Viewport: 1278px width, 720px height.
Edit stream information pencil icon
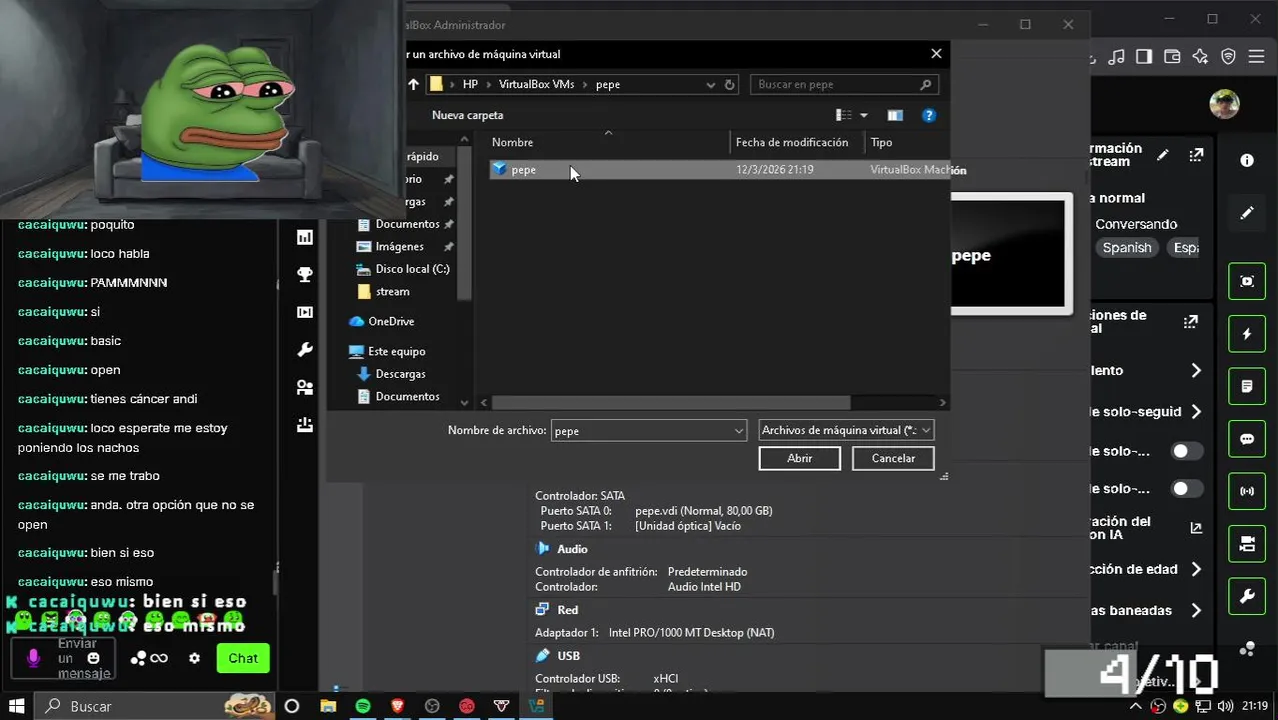pos(1162,155)
